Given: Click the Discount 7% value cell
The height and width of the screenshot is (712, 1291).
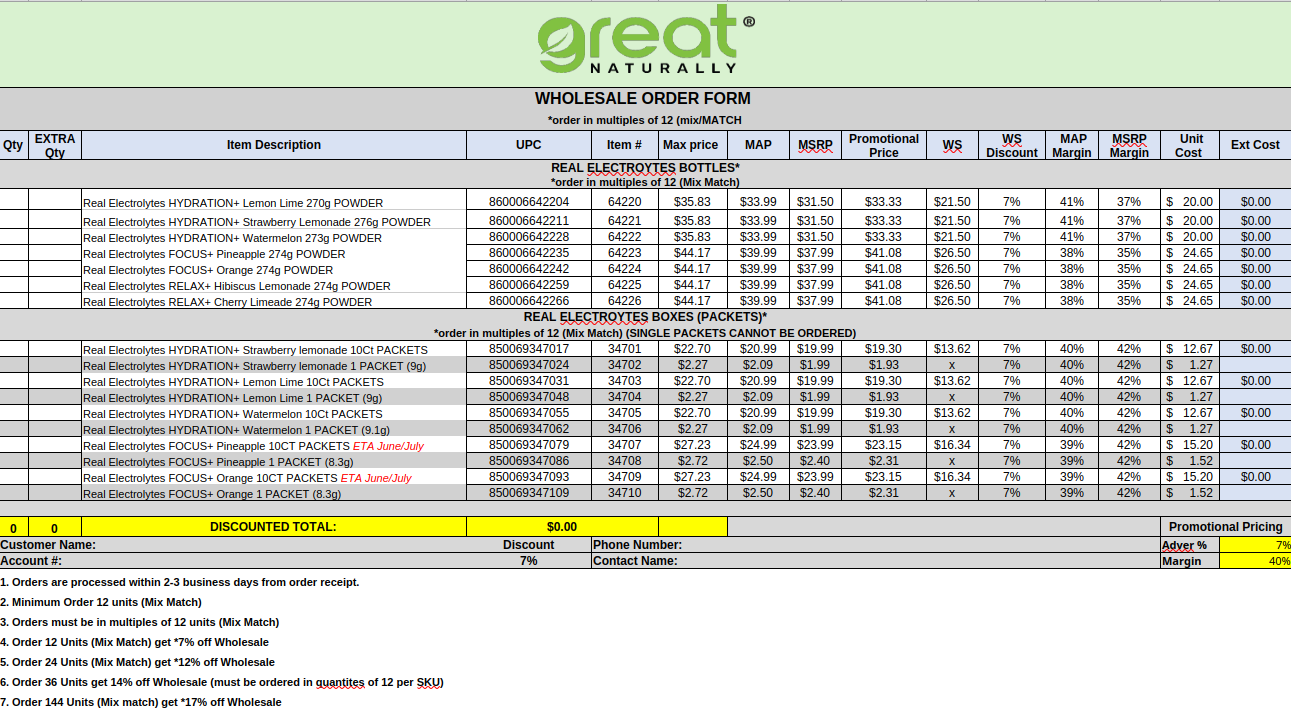Looking at the screenshot, I should point(528,561).
